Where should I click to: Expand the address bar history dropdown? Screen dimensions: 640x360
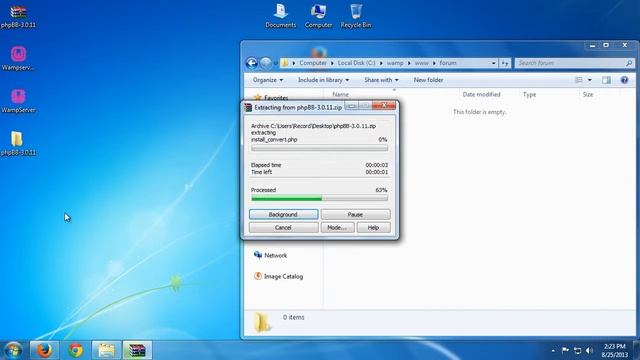(493, 63)
